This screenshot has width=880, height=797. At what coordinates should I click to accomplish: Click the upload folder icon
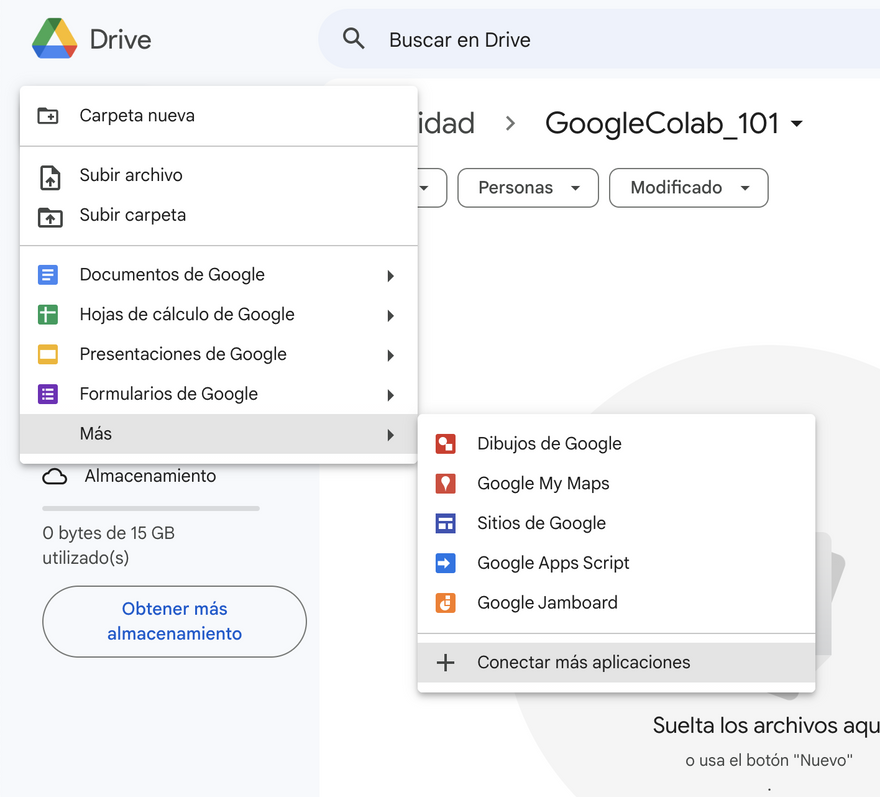point(50,217)
